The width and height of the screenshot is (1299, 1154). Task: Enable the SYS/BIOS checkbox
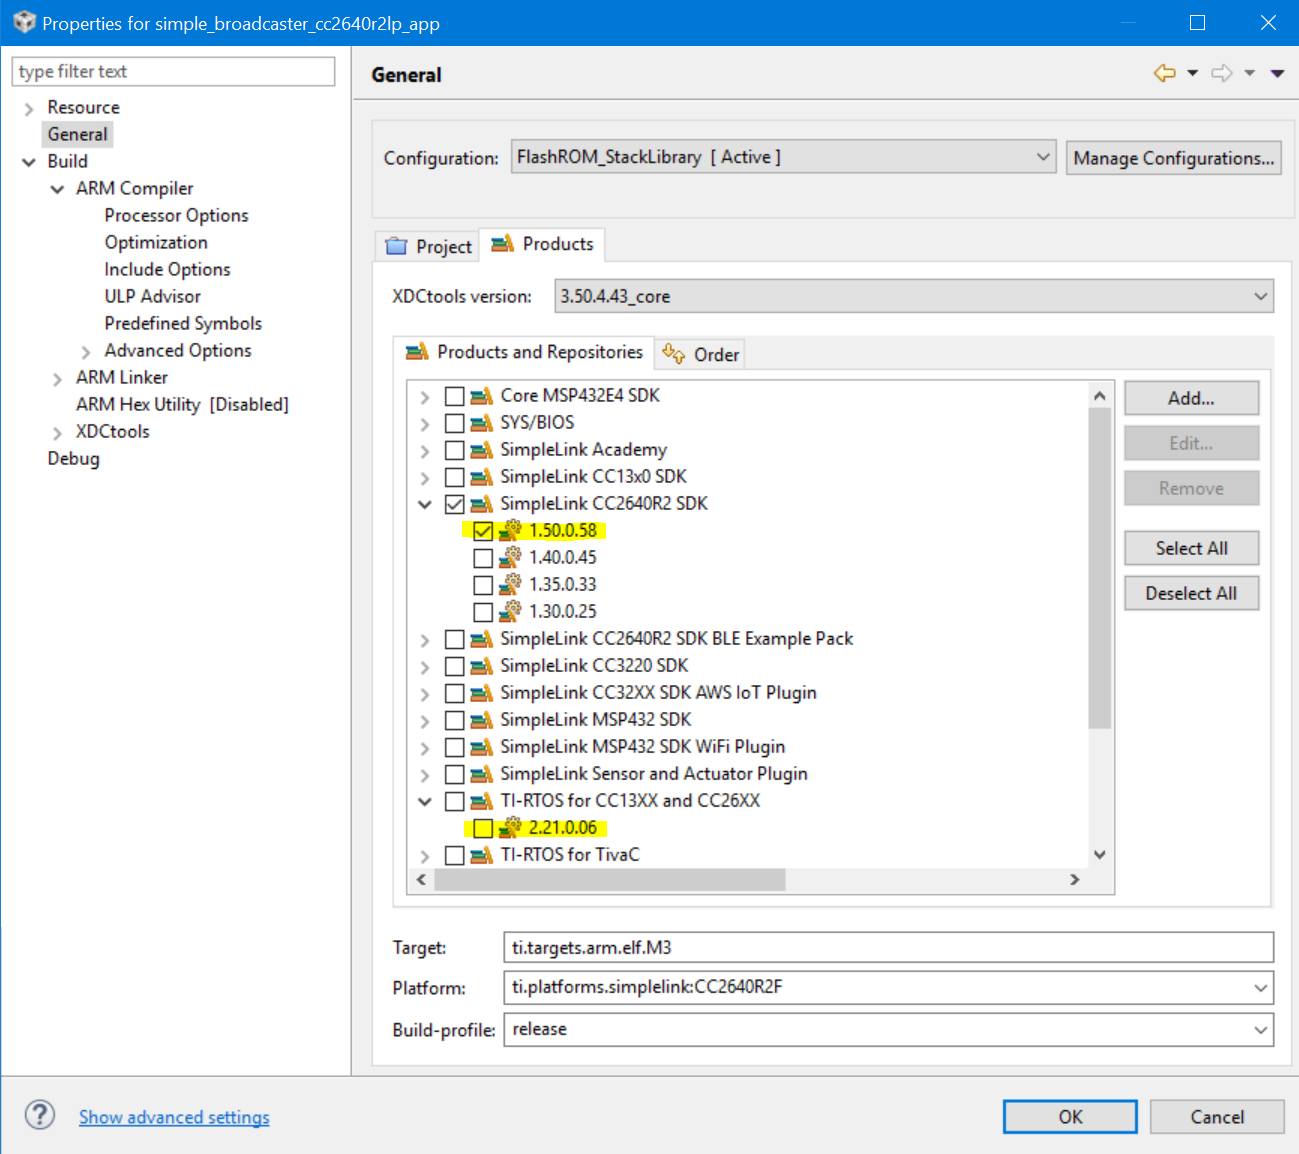pyautogui.click(x=455, y=423)
